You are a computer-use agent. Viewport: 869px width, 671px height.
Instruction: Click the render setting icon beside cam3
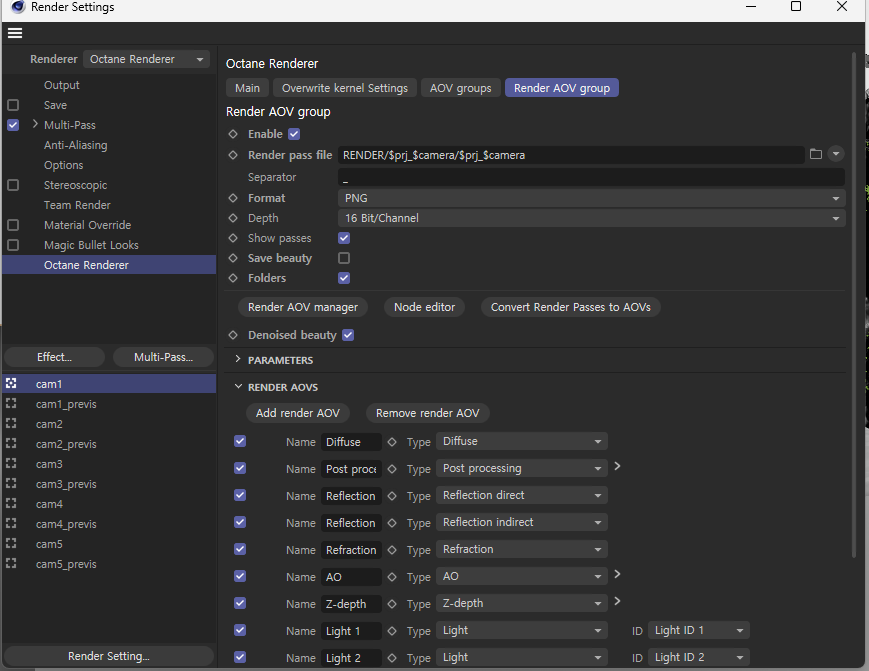click(x=11, y=463)
